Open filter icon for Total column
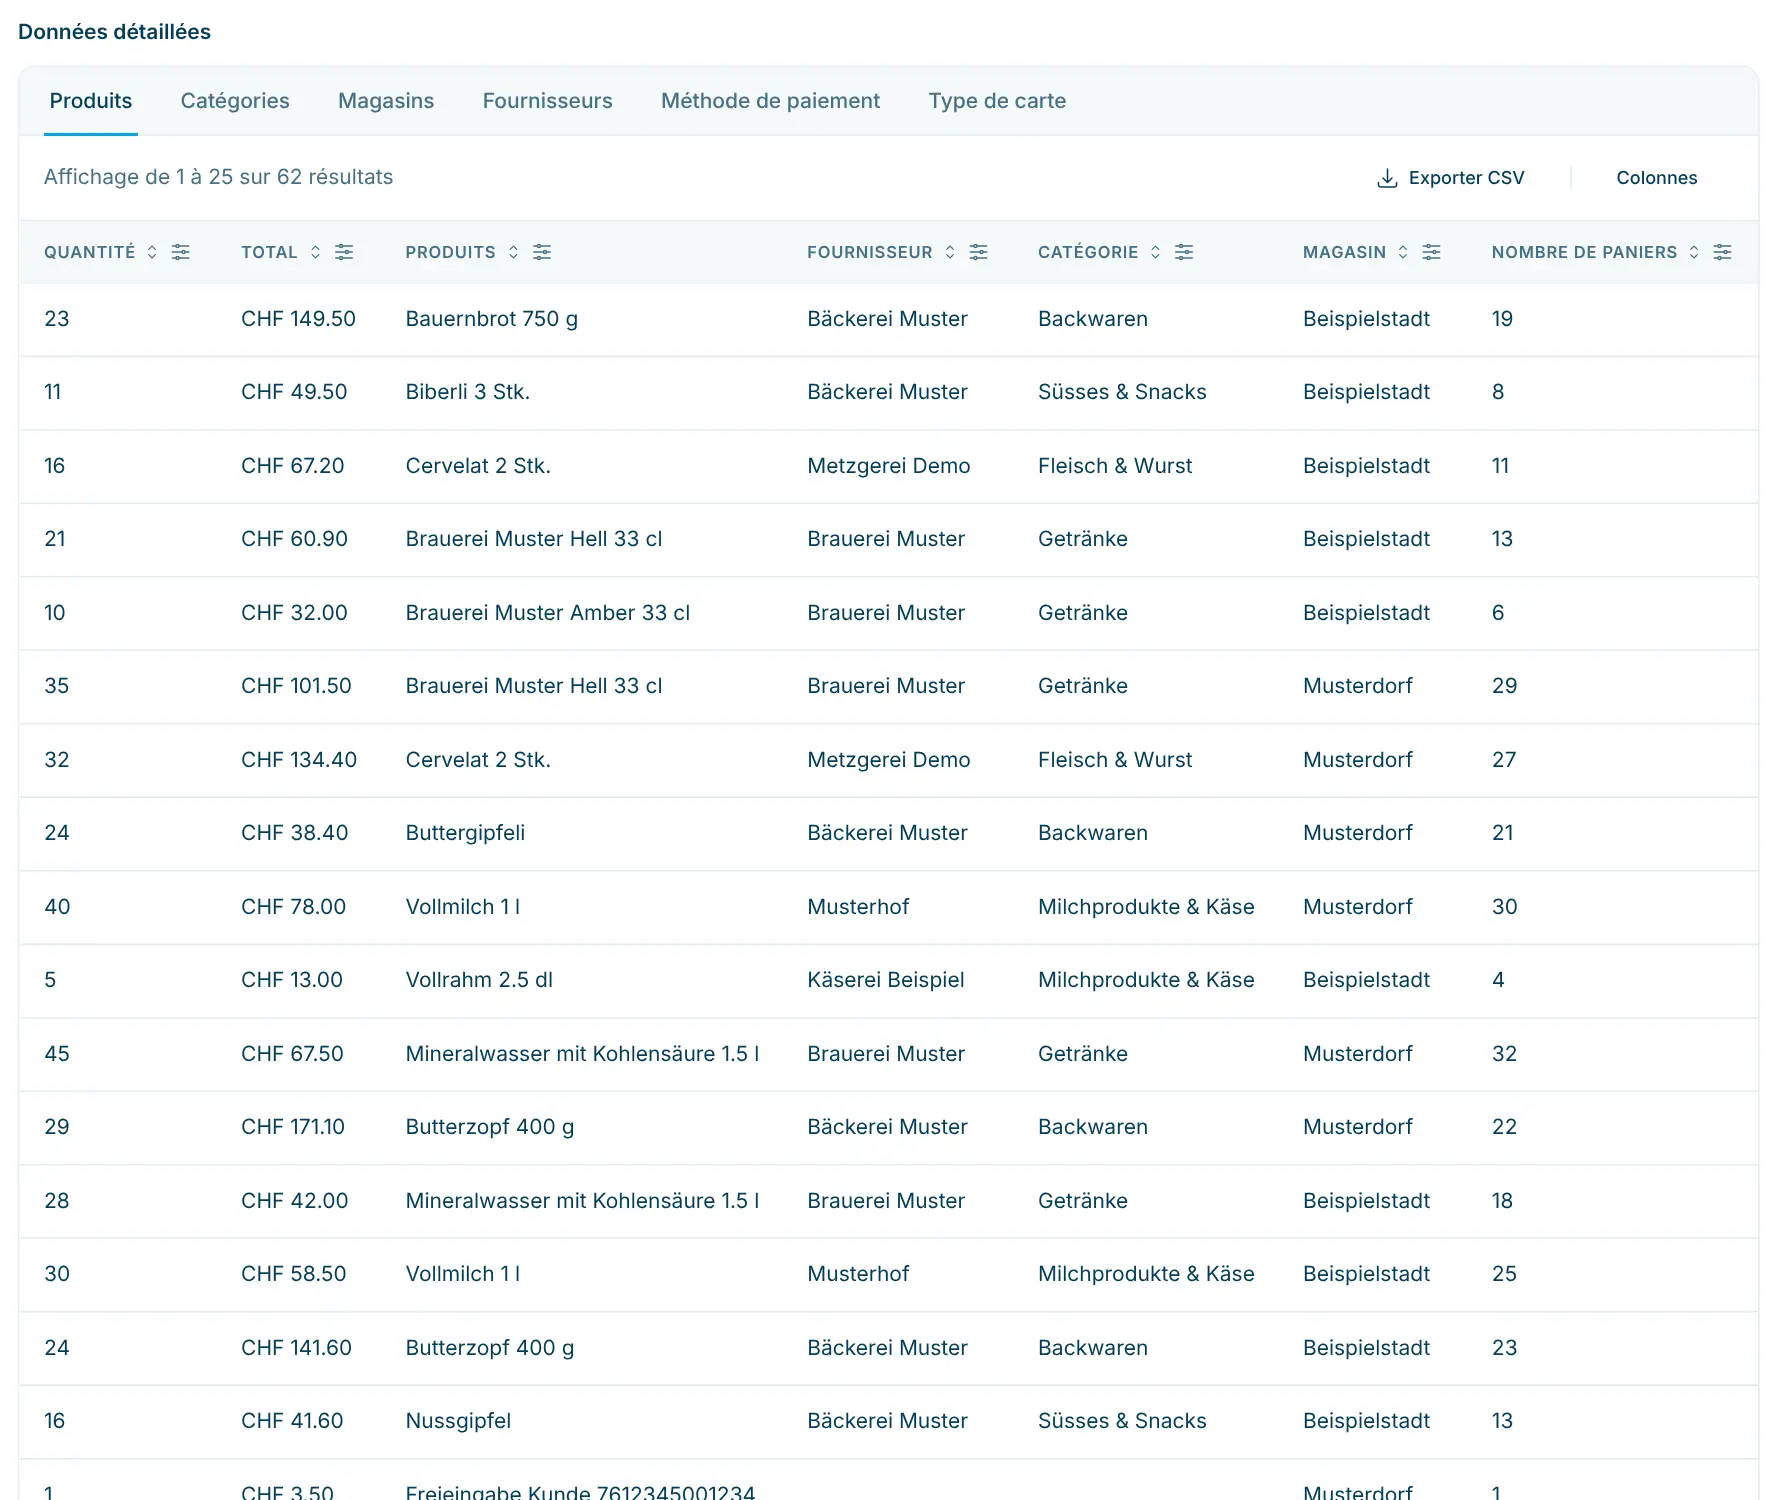This screenshot has width=1778, height=1500. [344, 252]
